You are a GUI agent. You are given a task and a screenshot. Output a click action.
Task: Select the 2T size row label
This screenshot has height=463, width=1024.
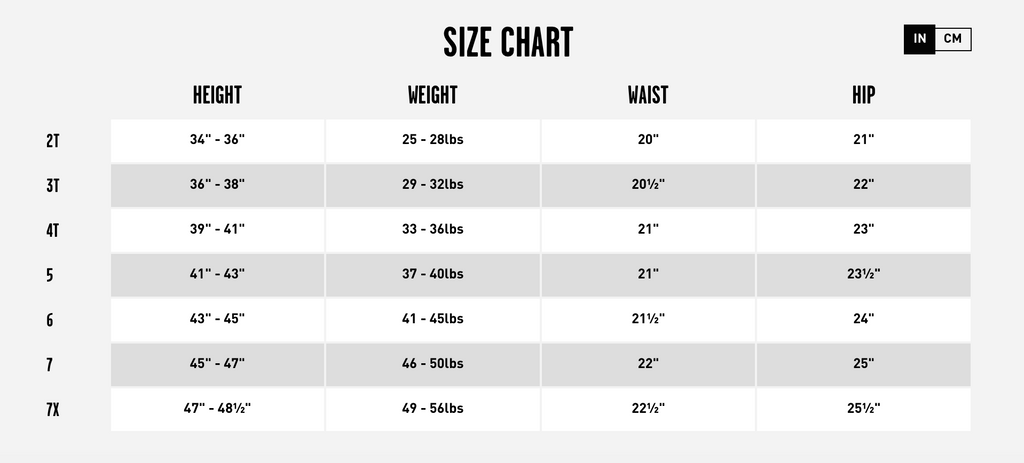pyautogui.click(x=53, y=141)
